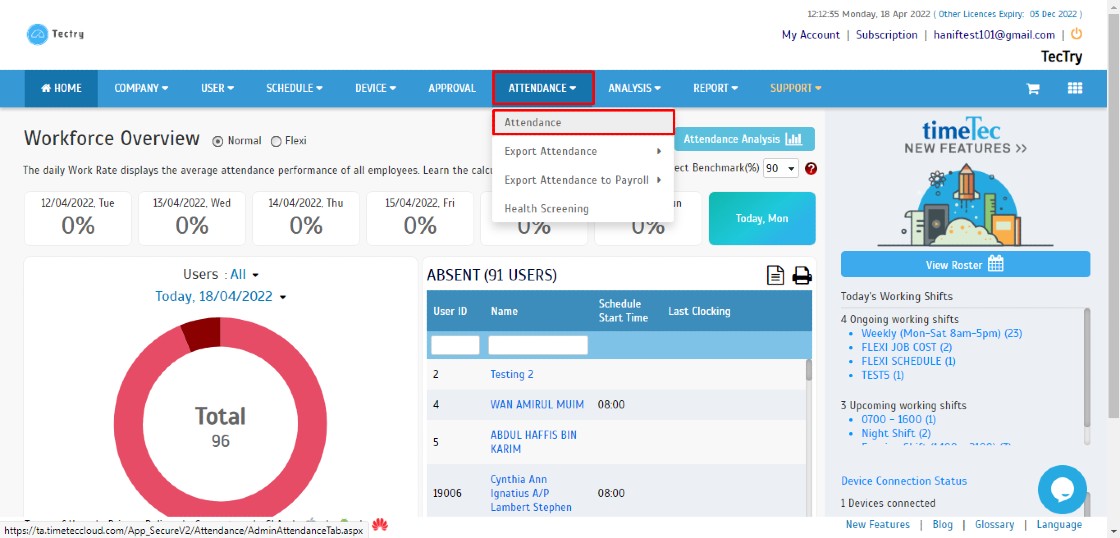Choose Attendance from the dropdown

pyautogui.click(x=583, y=122)
